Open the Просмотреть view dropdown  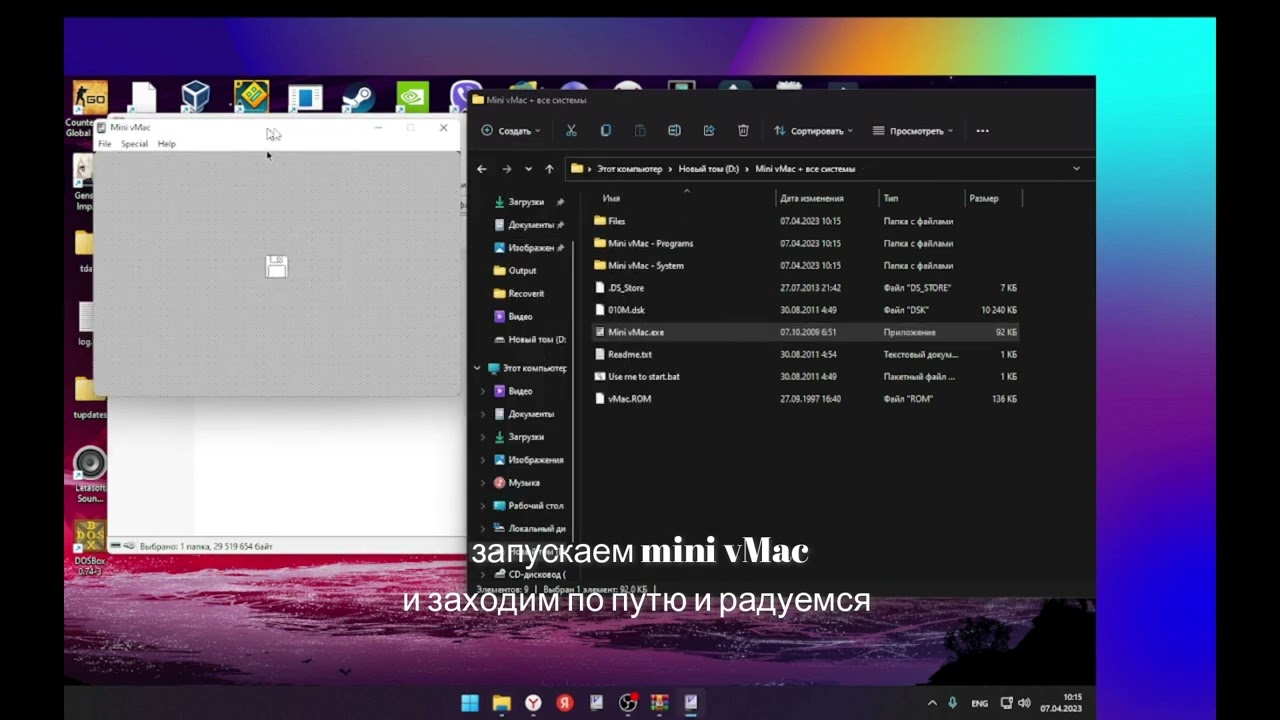tap(913, 131)
